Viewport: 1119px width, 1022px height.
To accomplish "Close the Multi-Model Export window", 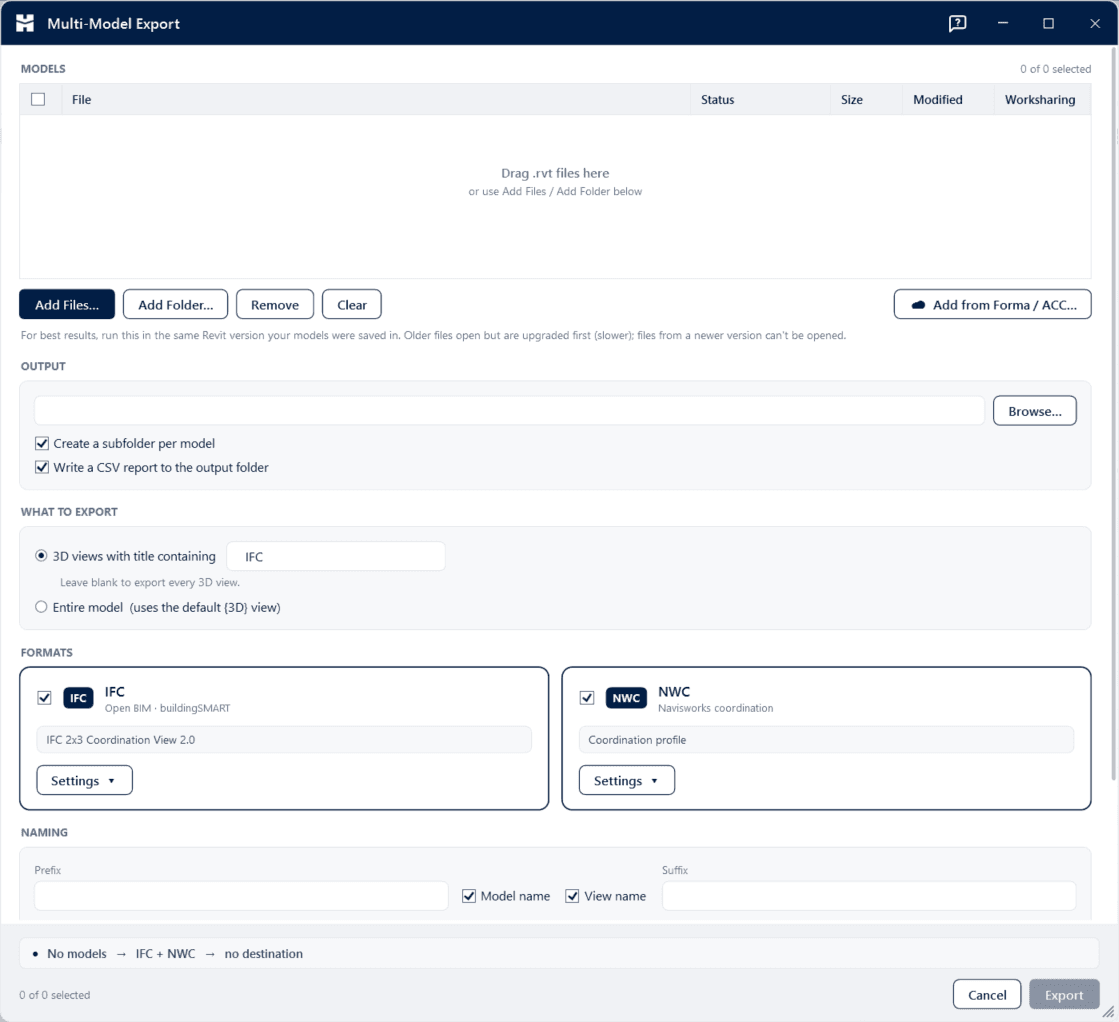I will 1095,24.
